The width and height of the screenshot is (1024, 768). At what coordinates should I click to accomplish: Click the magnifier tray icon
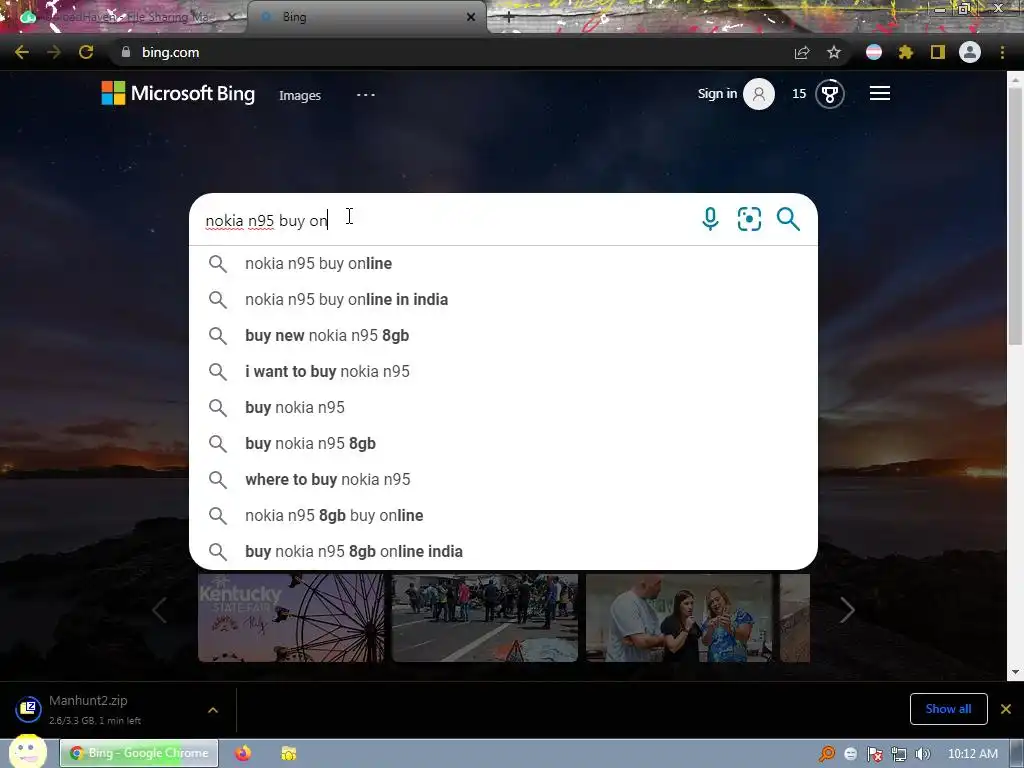coord(827,754)
